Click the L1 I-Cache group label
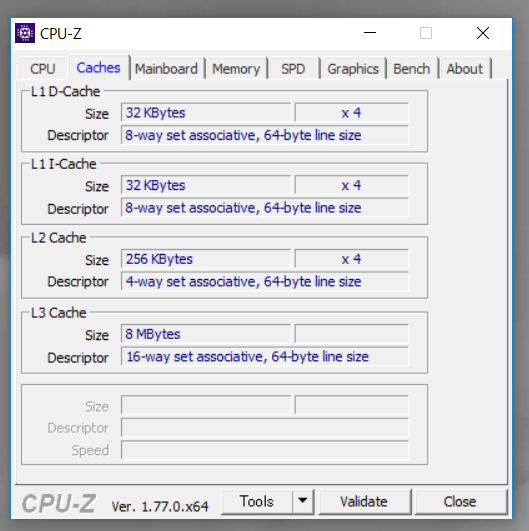 [x=64, y=164]
